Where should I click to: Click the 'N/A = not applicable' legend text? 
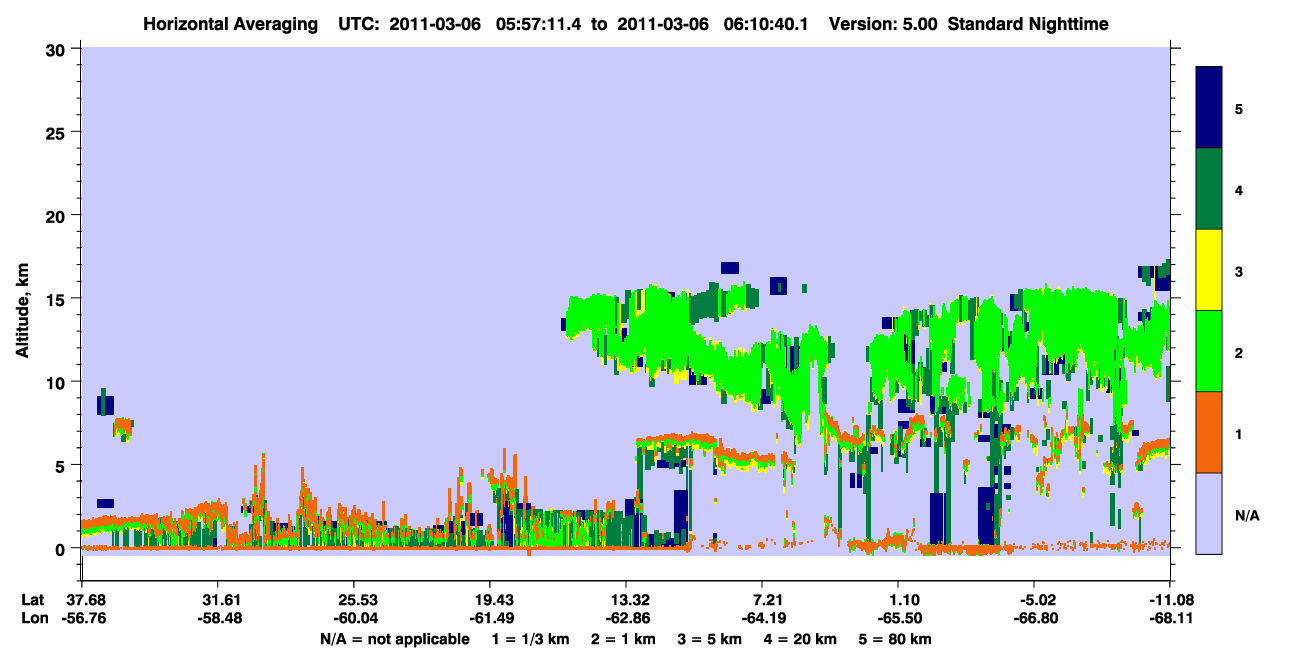click(395, 639)
